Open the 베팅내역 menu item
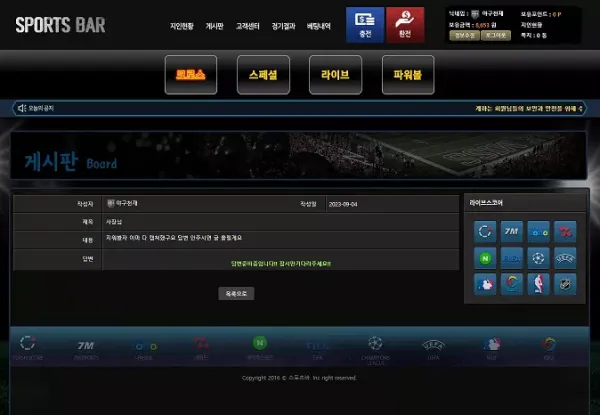This screenshot has height=415, width=600. point(319,26)
